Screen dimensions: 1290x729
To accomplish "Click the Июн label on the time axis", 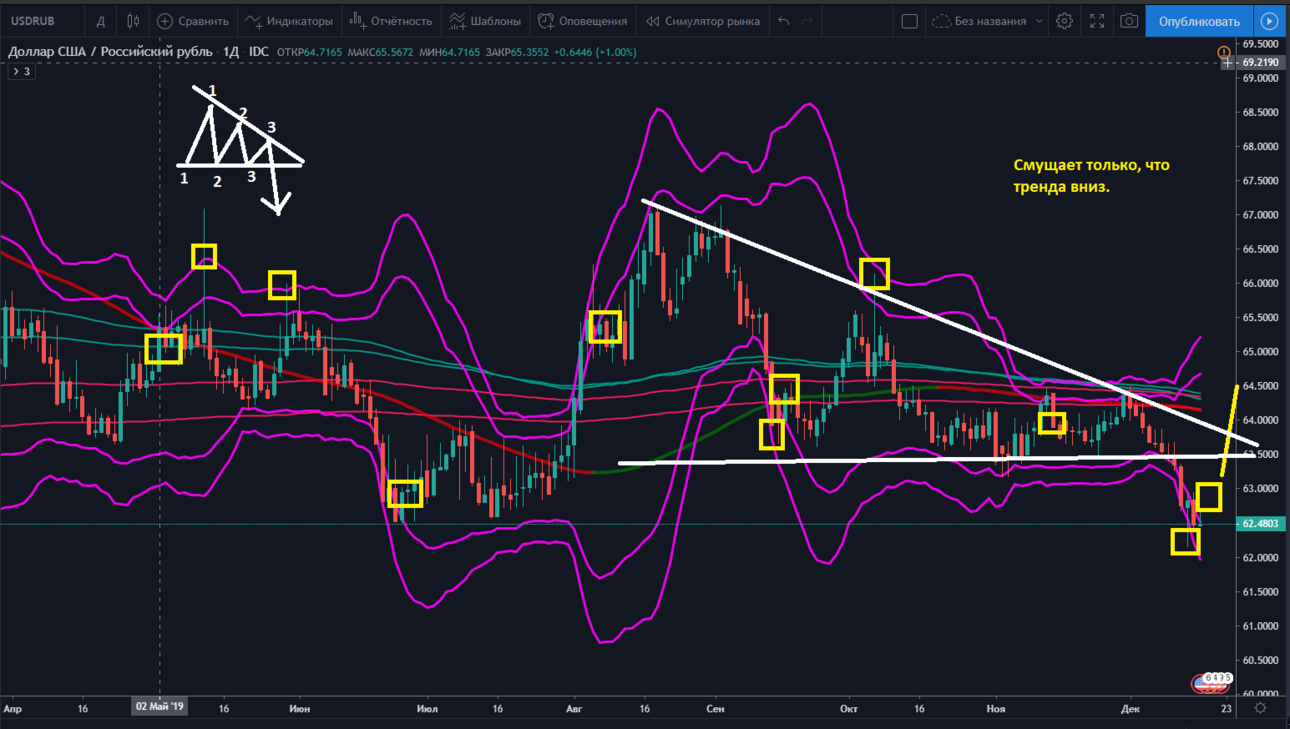I will click(299, 708).
